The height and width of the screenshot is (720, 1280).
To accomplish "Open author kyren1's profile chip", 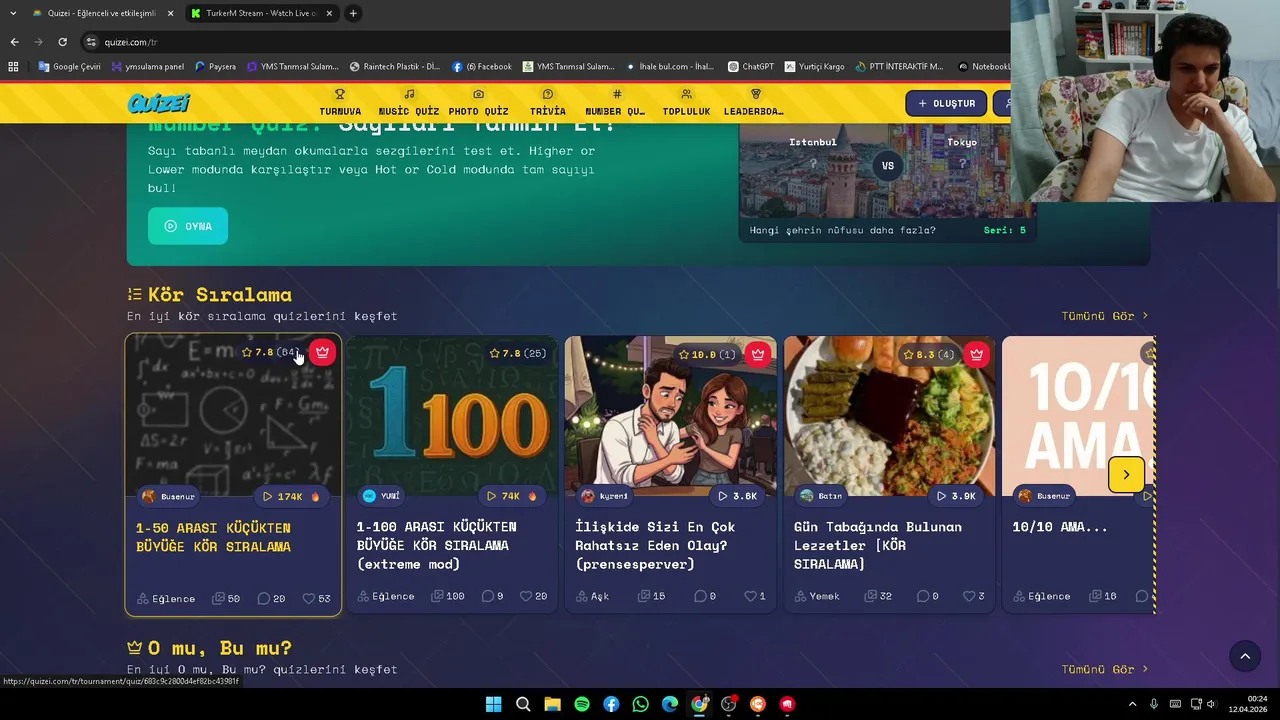I will click(606, 496).
